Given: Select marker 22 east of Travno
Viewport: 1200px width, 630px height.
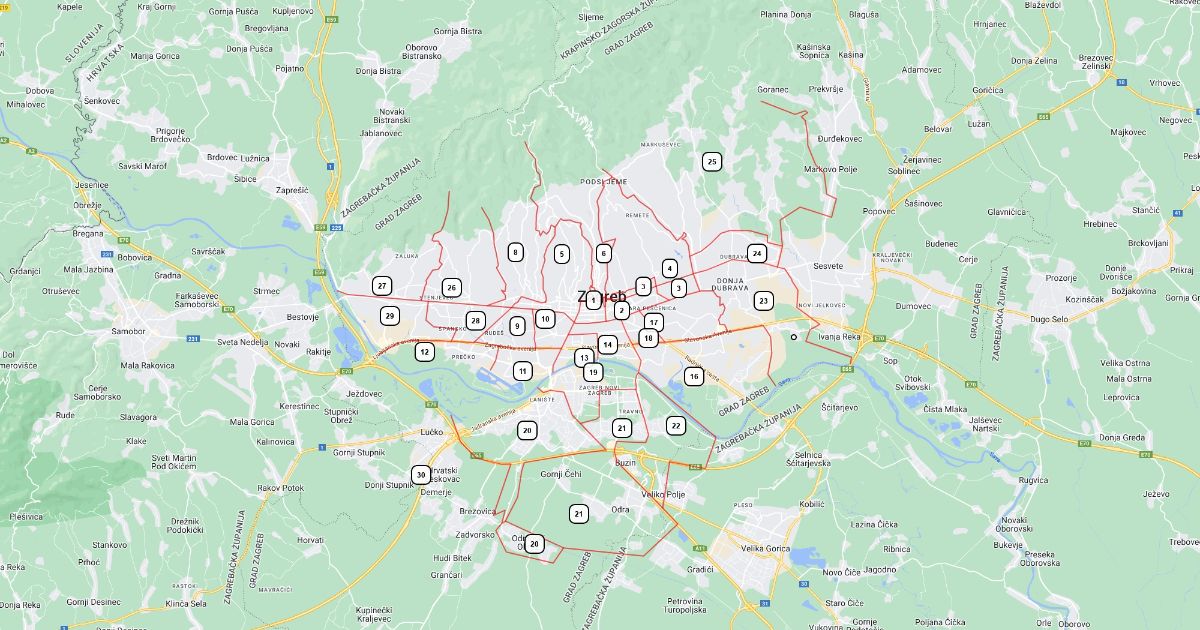Looking at the screenshot, I should click(676, 425).
